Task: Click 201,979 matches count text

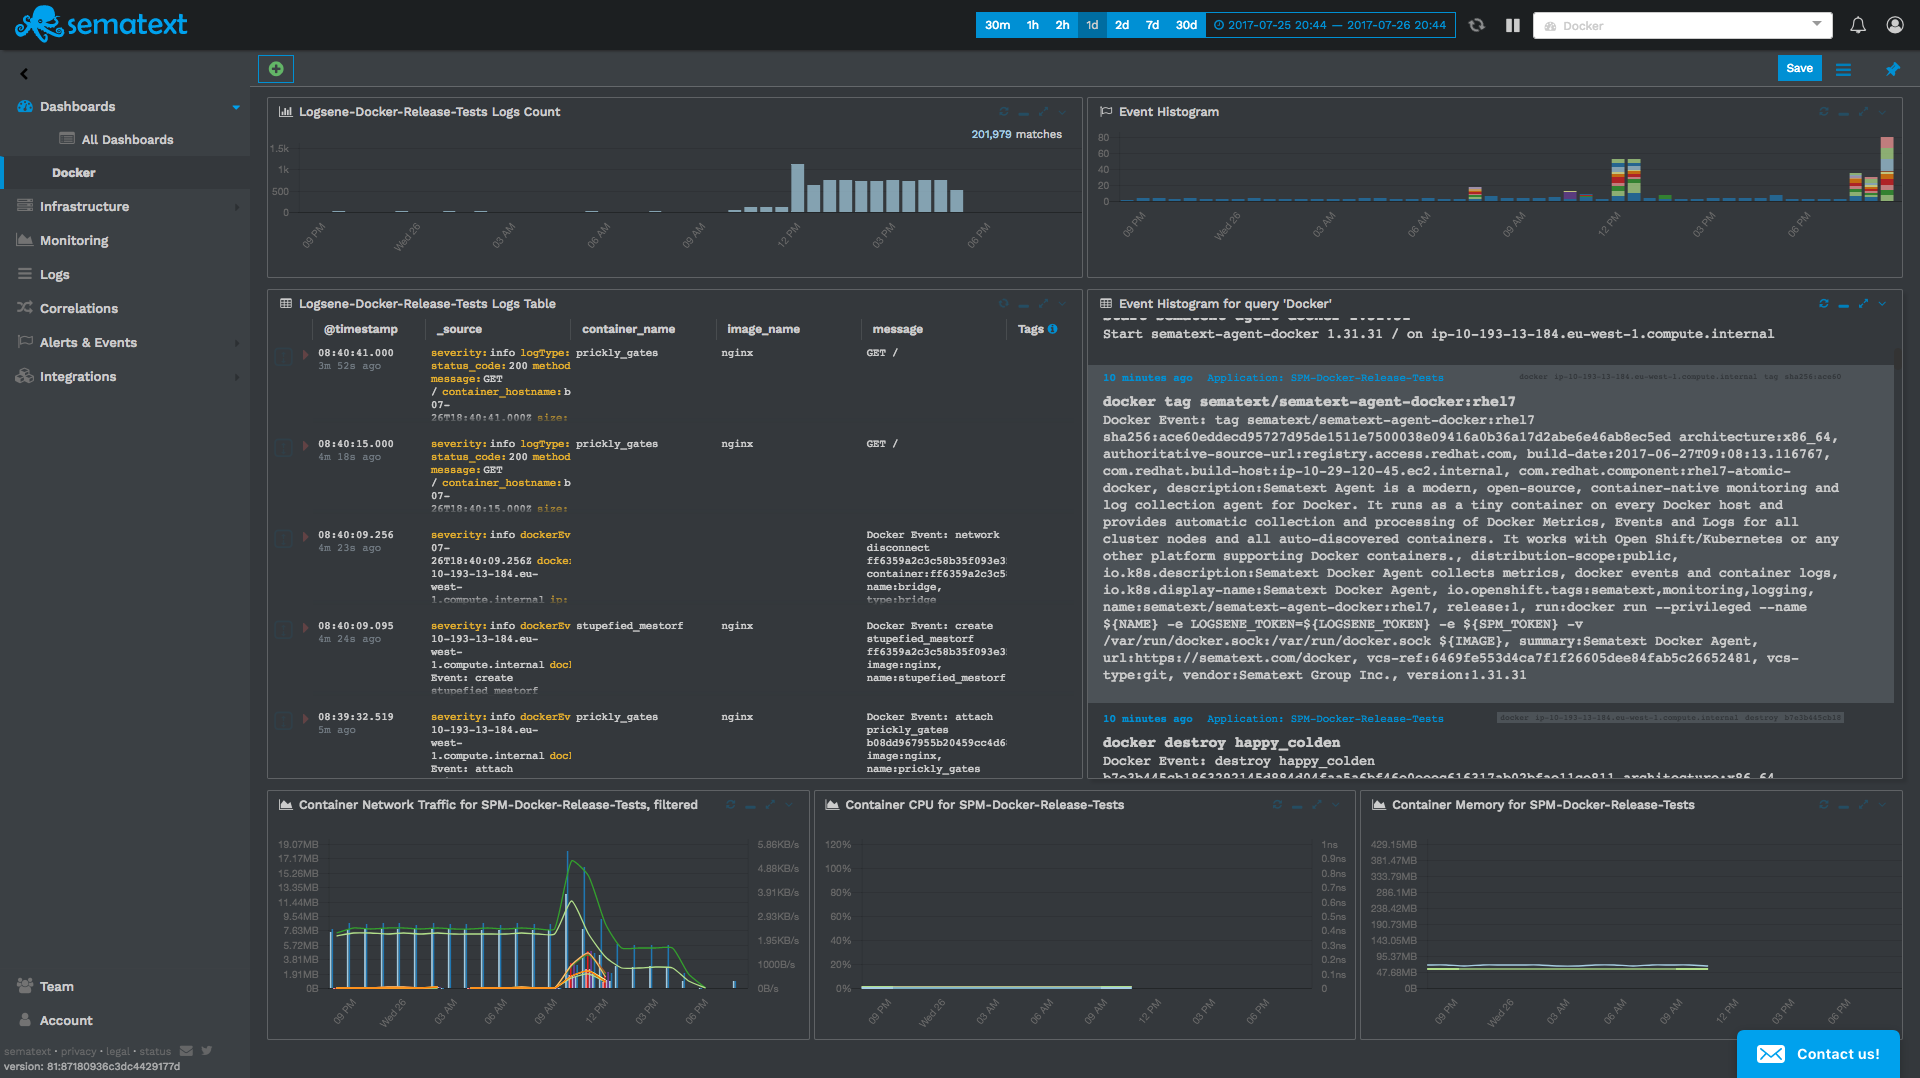Action: 1016,134
